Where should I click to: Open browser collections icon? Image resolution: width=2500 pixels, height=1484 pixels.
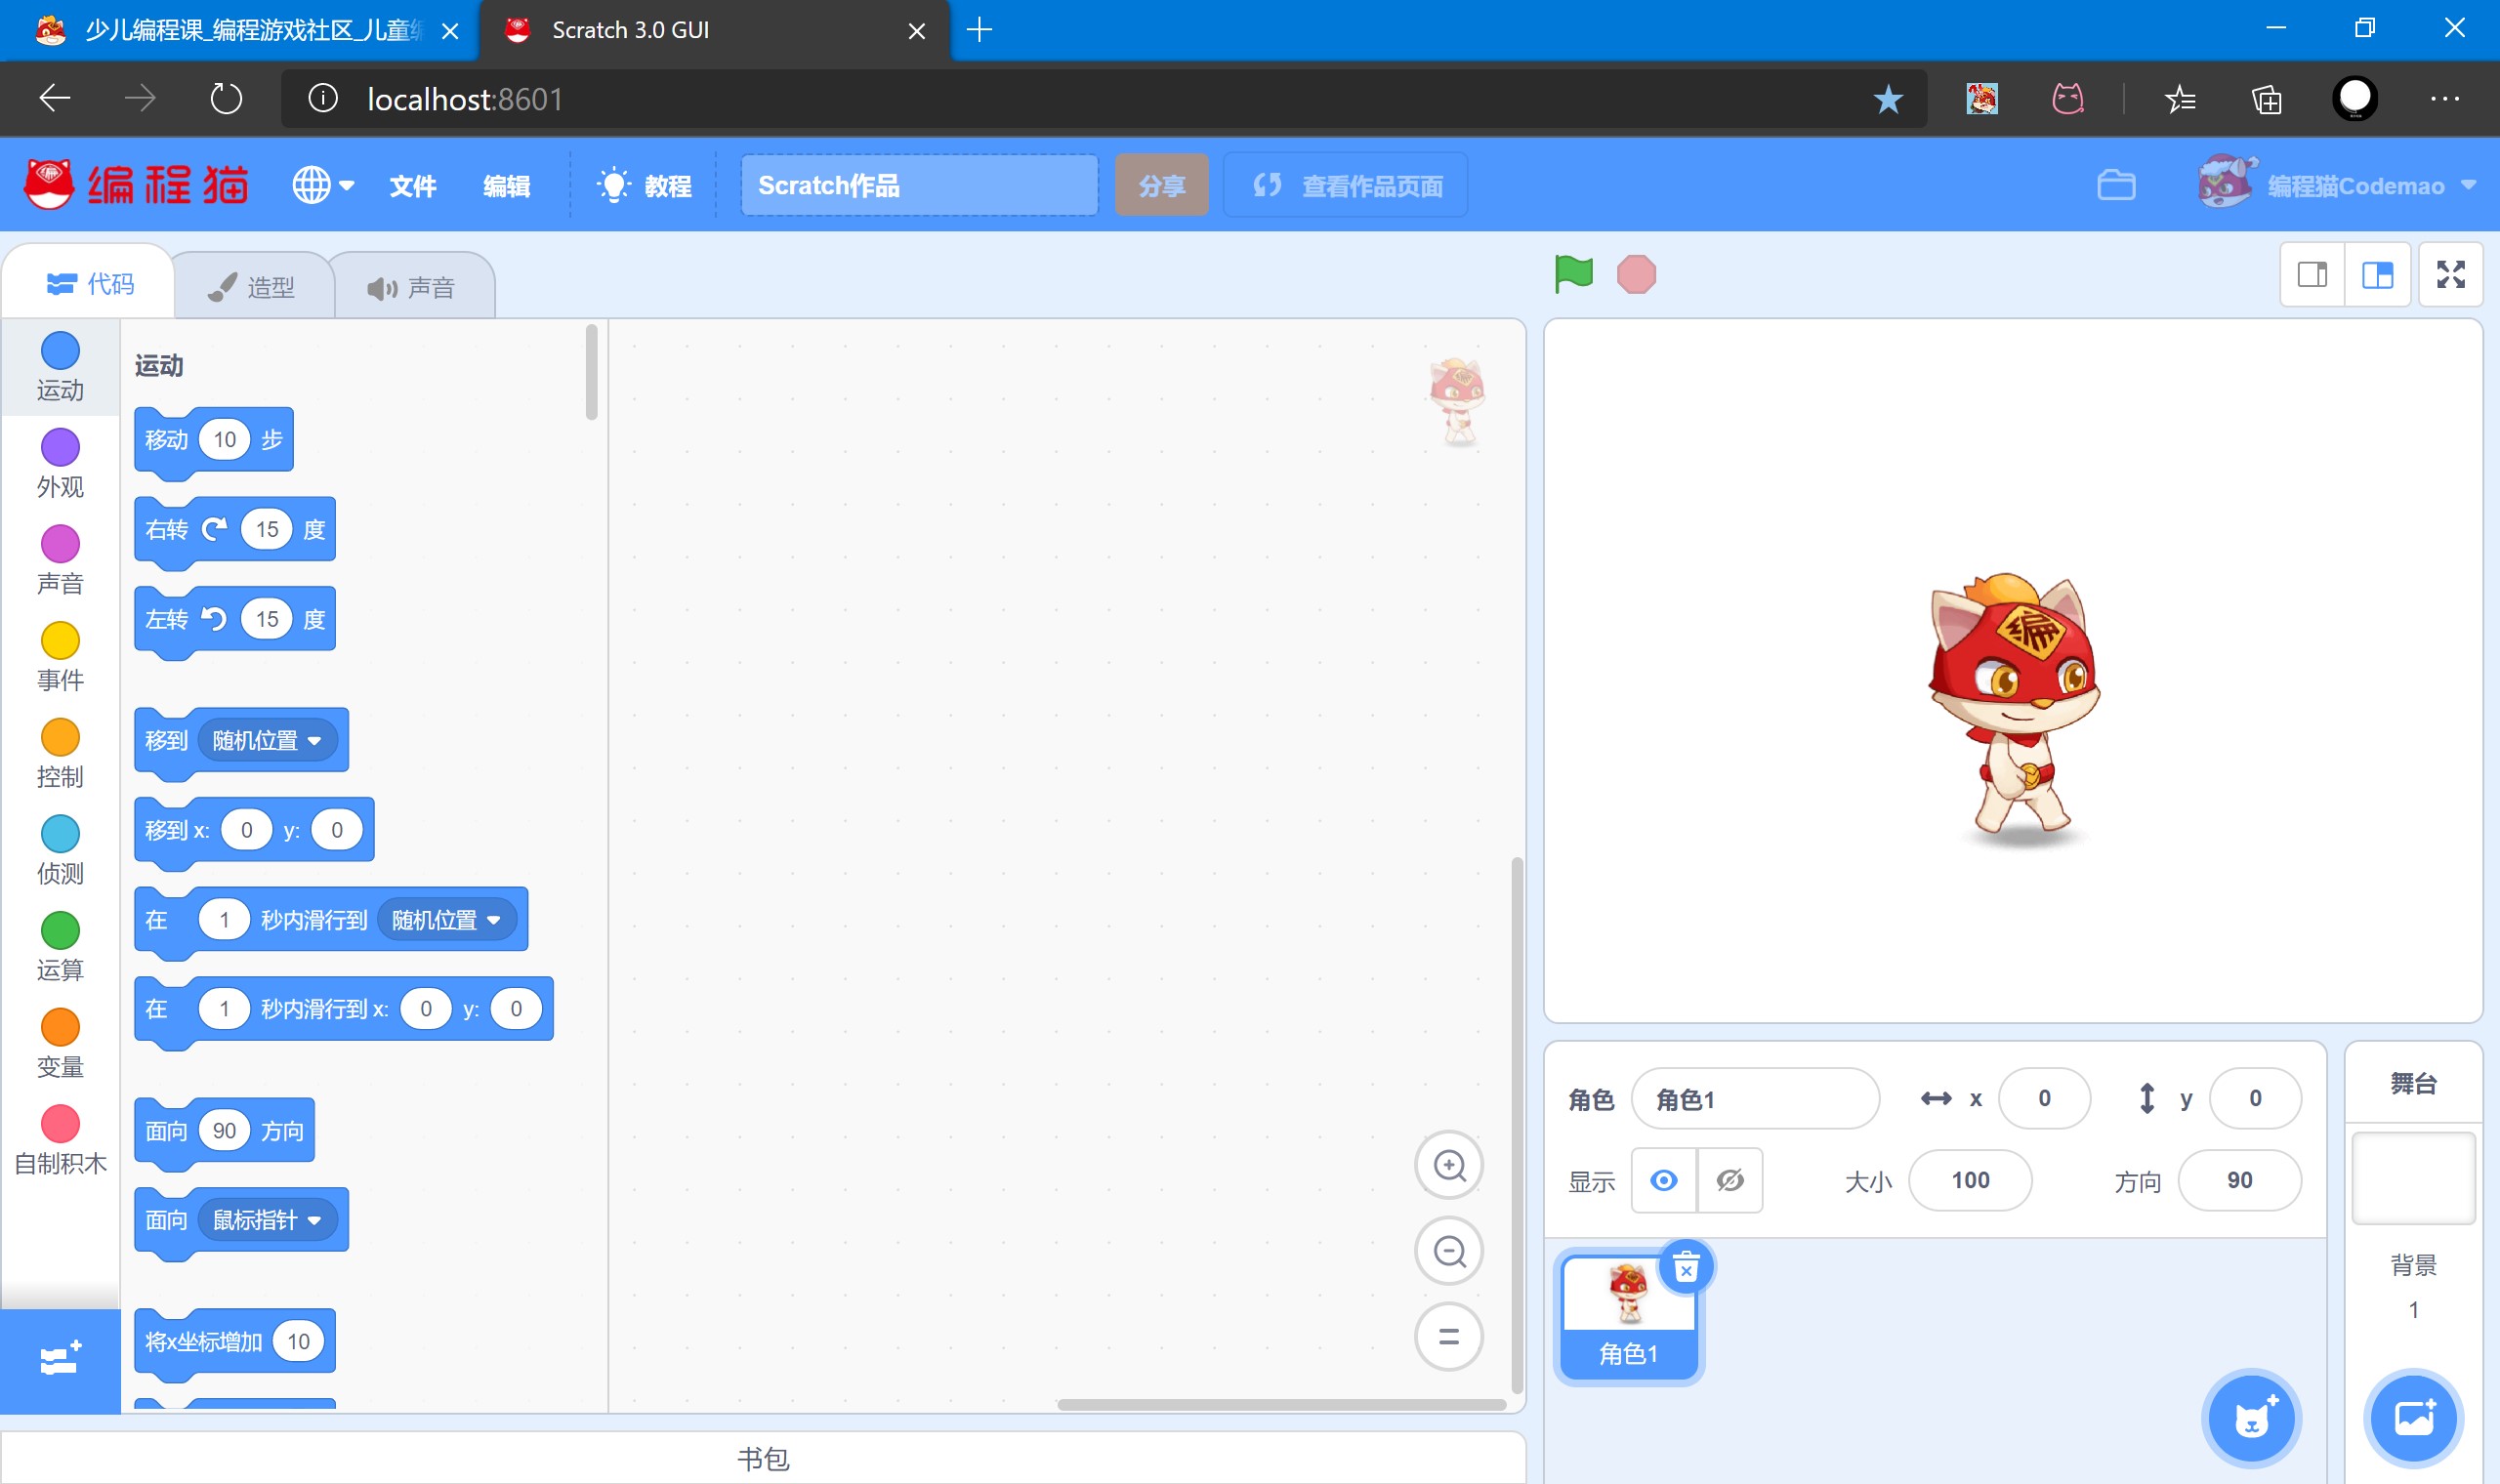(2266, 99)
